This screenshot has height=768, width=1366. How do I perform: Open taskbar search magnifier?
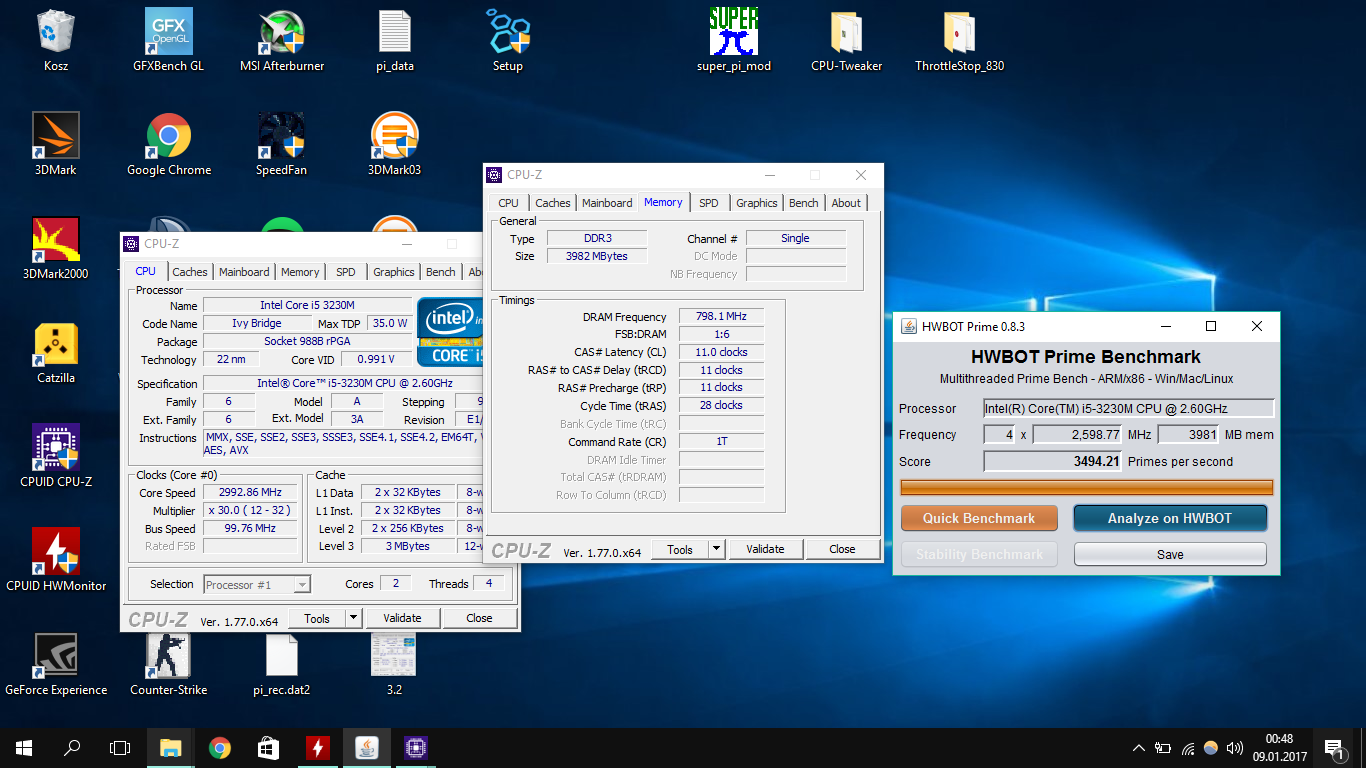pos(72,747)
